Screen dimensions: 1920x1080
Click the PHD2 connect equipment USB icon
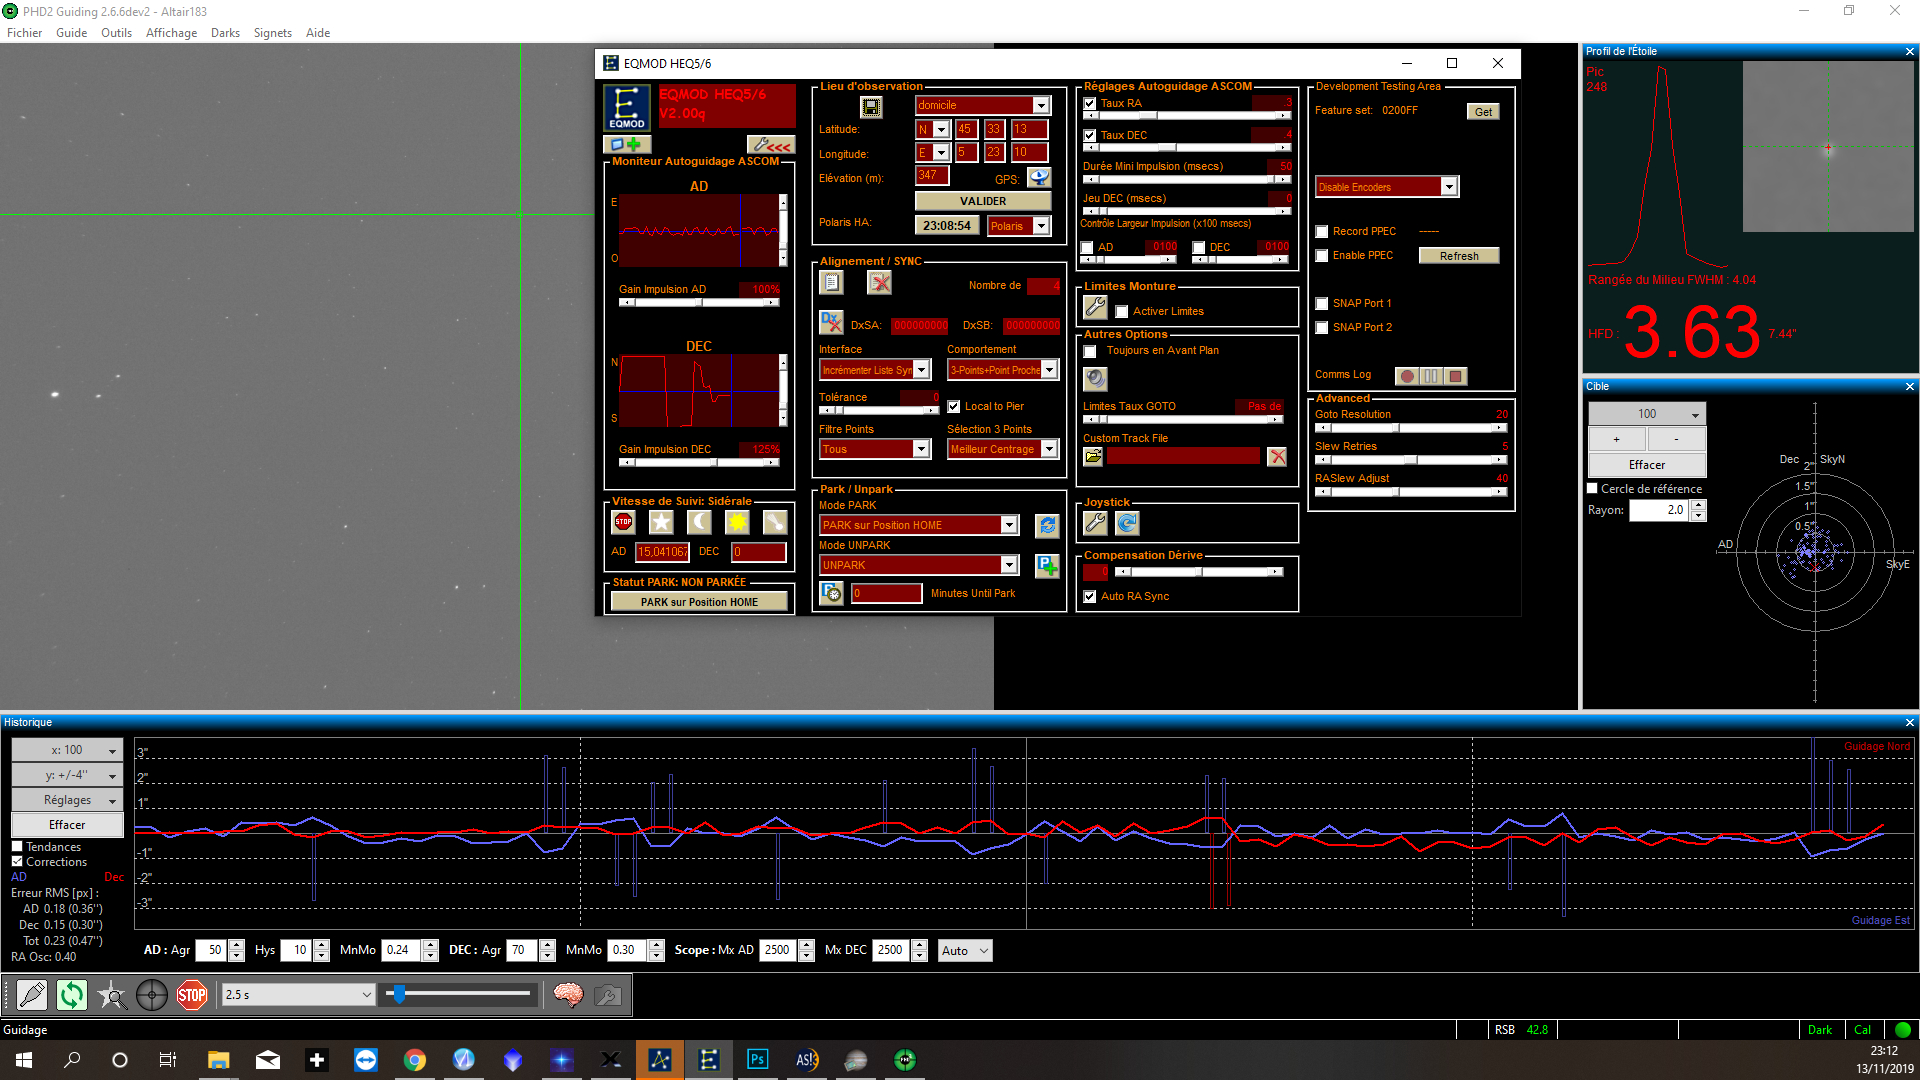point(32,995)
